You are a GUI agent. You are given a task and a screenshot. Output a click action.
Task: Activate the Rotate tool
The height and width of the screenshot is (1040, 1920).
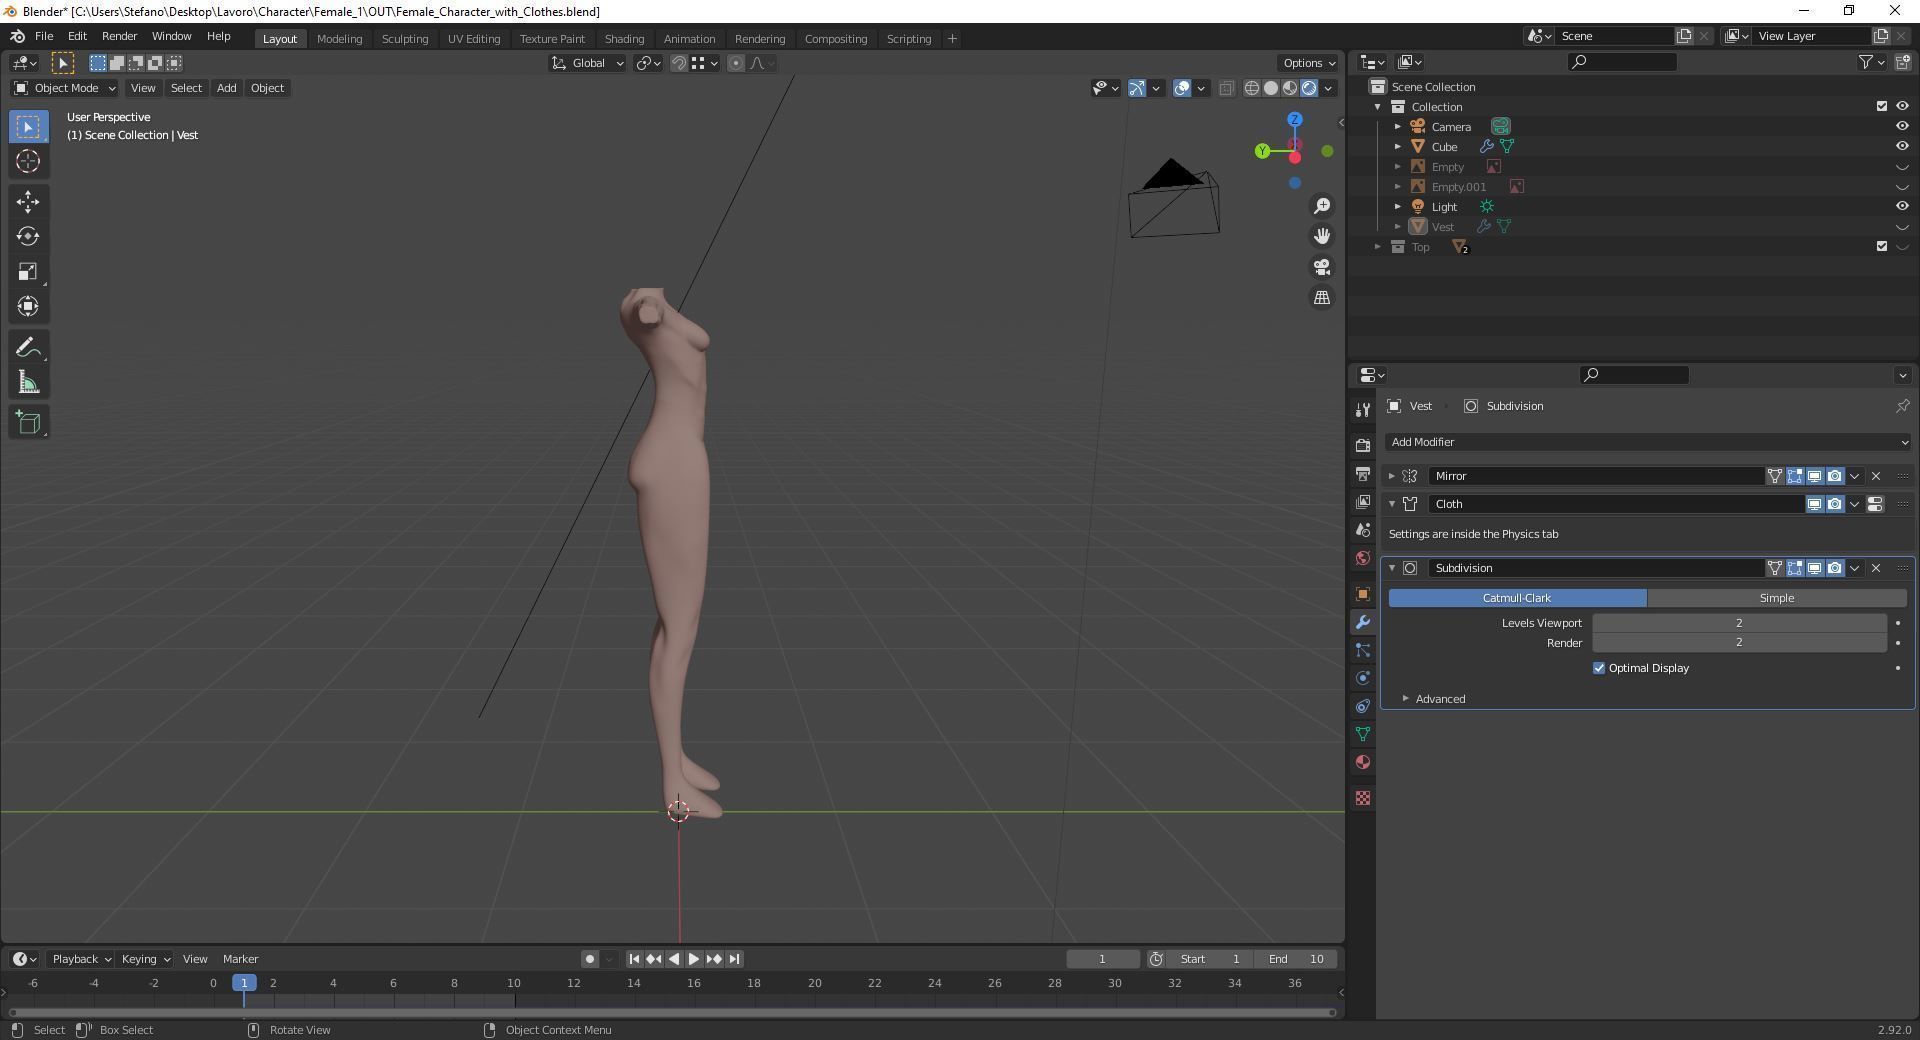coord(28,236)
